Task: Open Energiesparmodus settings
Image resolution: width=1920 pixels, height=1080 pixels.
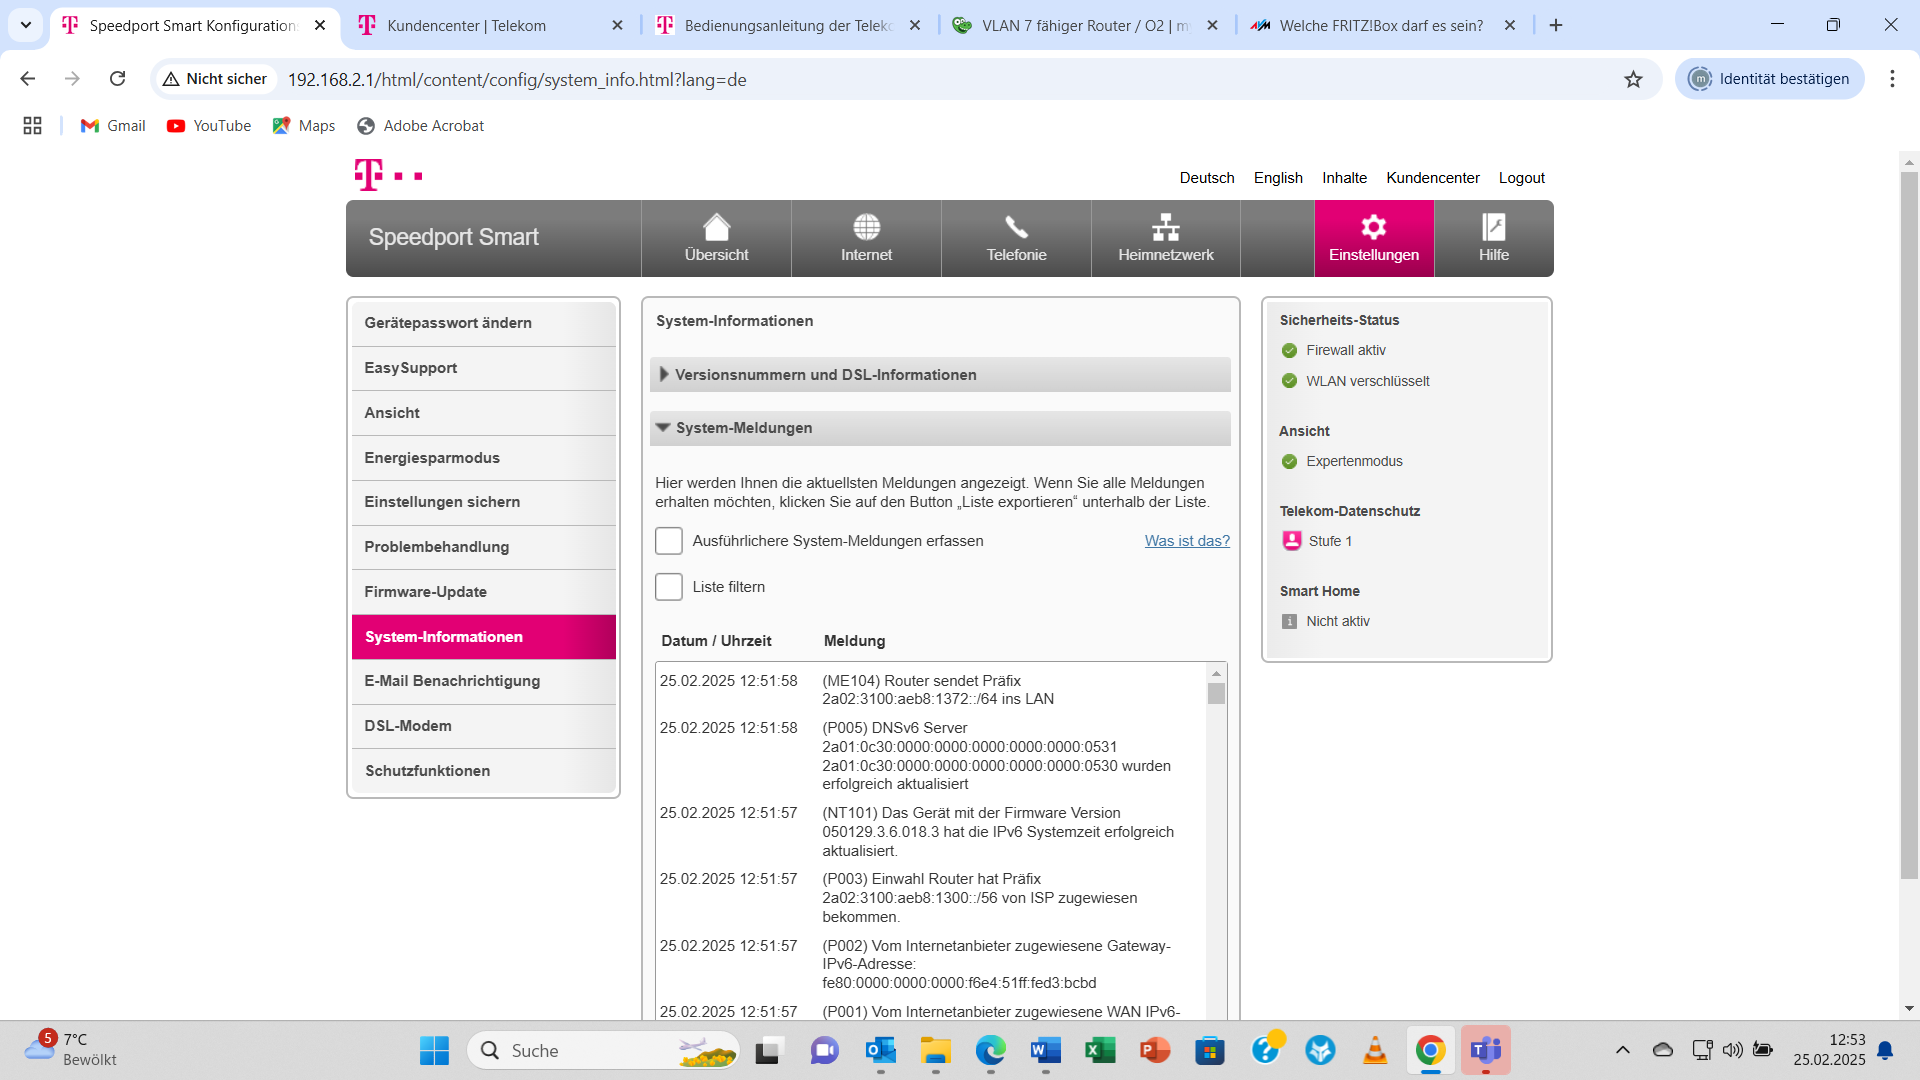Action: (484, 458)
